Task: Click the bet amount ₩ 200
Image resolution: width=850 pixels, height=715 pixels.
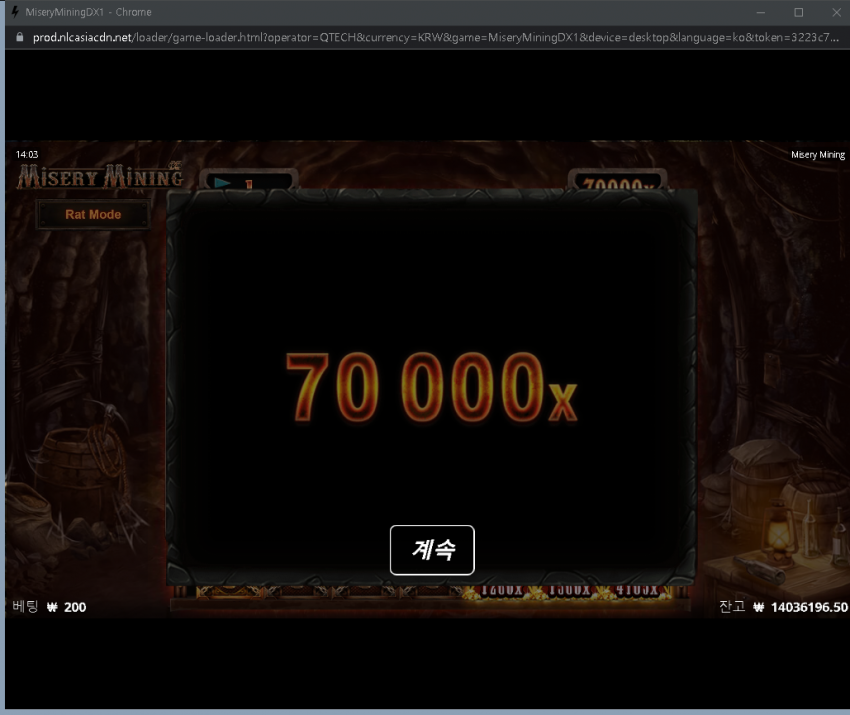Action: pos(67,607)
